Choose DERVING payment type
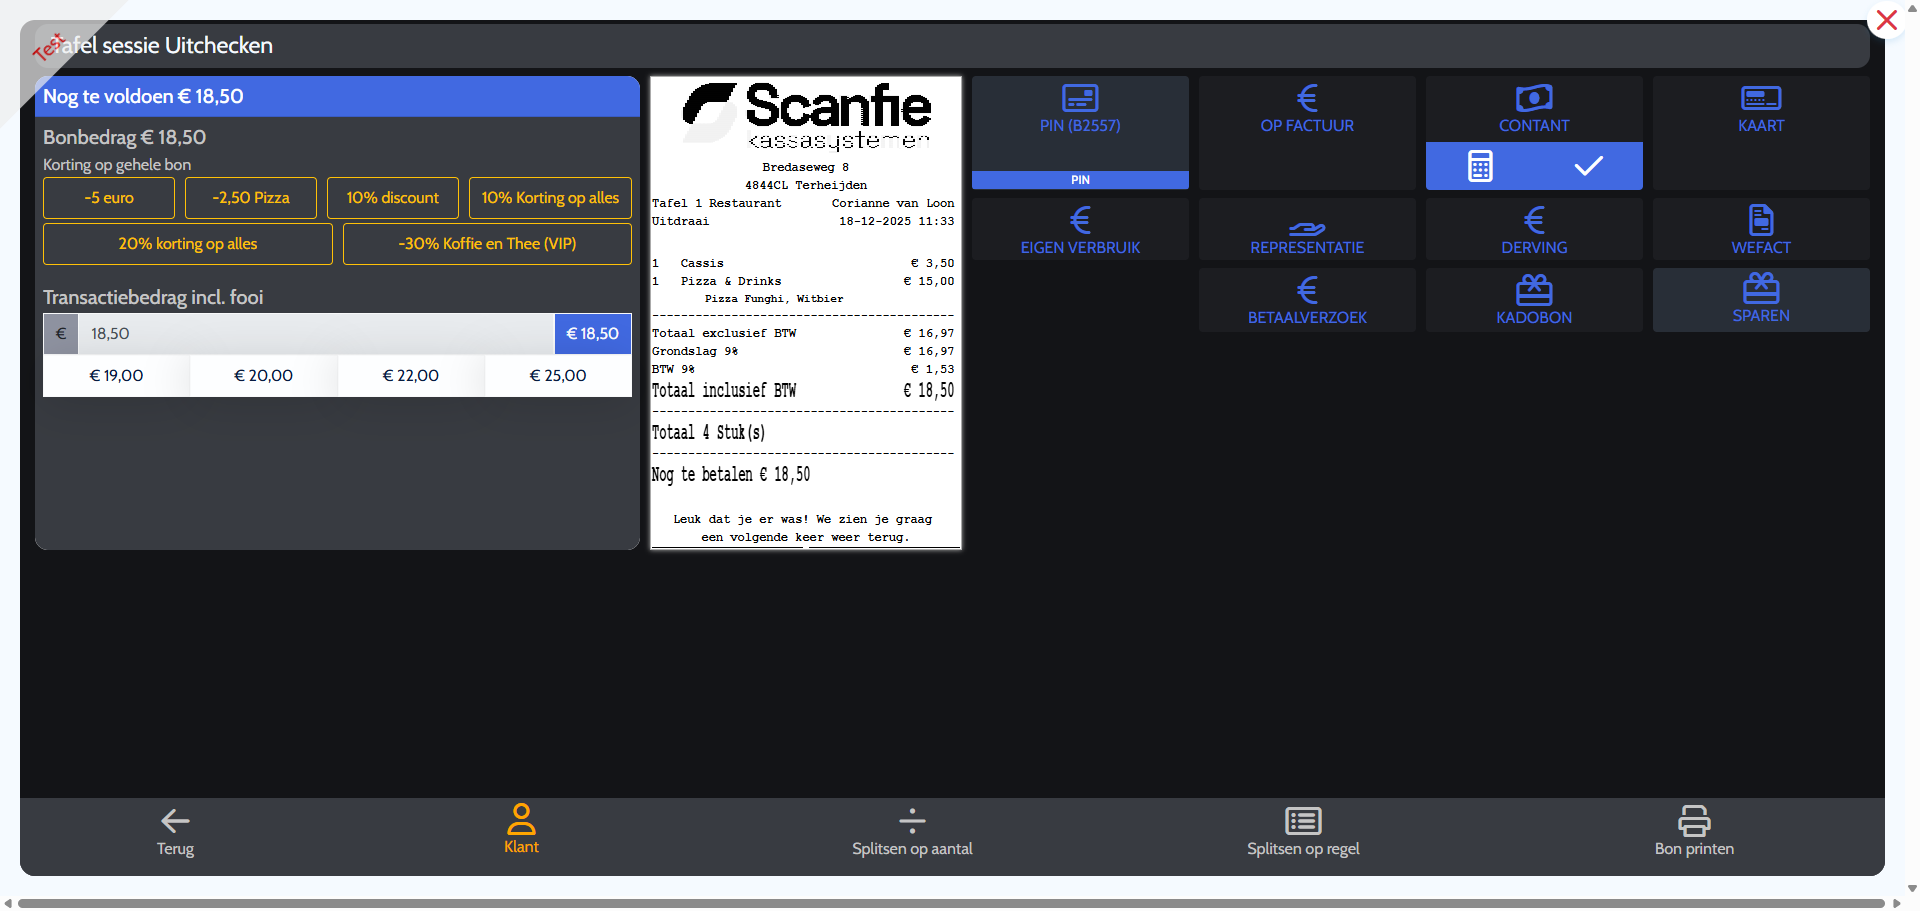1920x911 pixels. (1533, 230)
